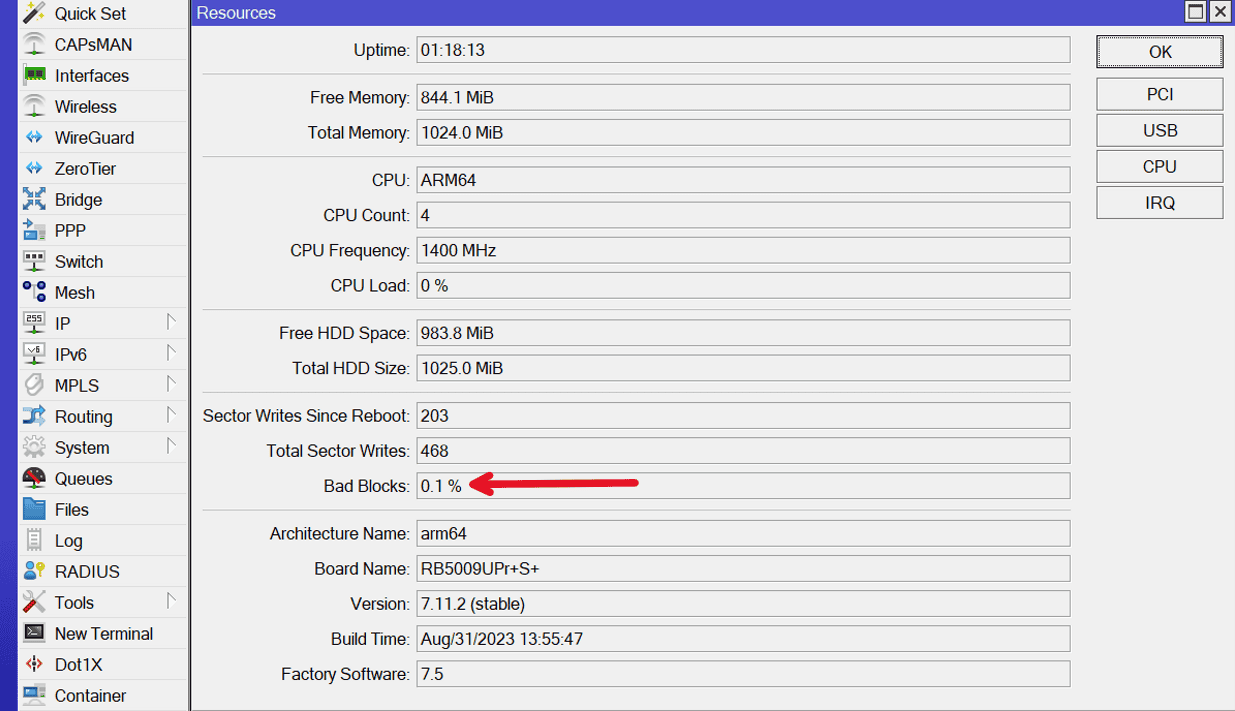Click the Free HDD Space 983.8 MiB field

[x=743, y=333]
